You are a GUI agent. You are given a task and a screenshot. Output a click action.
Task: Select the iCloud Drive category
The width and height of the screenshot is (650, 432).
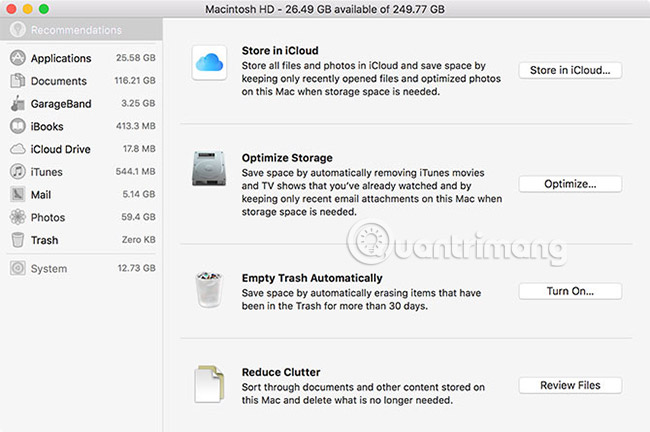82,149
